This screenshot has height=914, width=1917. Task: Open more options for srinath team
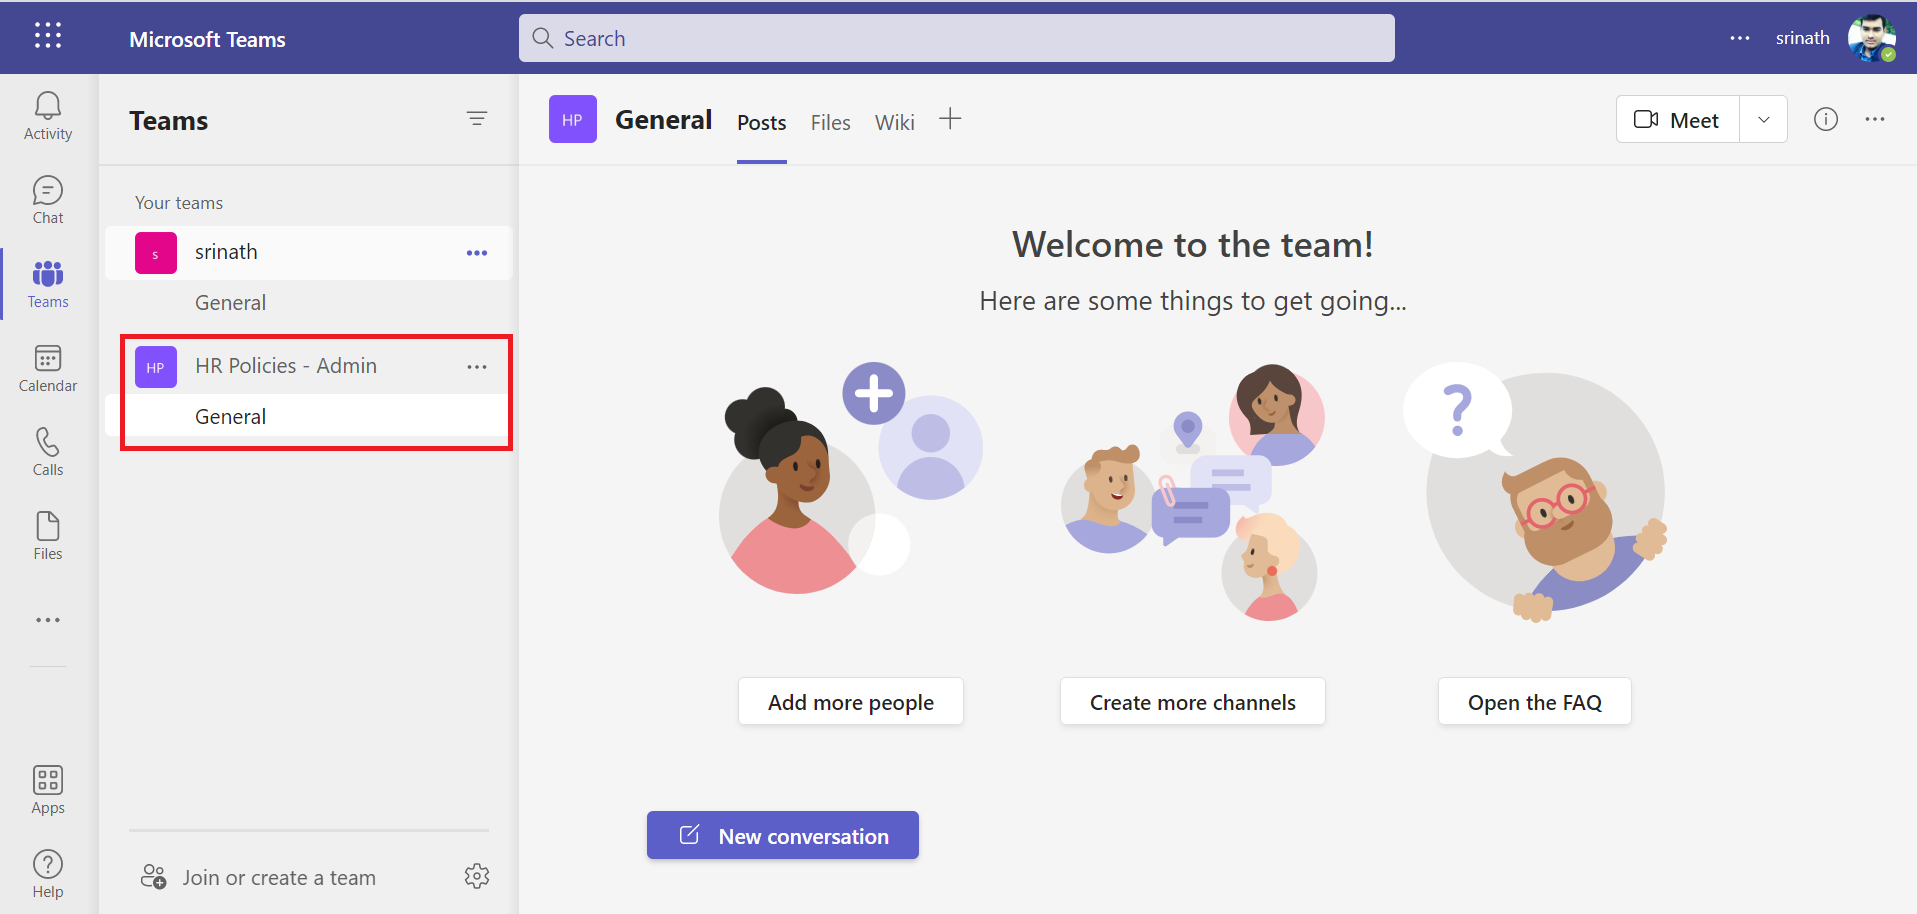click(x=477, y=253)
